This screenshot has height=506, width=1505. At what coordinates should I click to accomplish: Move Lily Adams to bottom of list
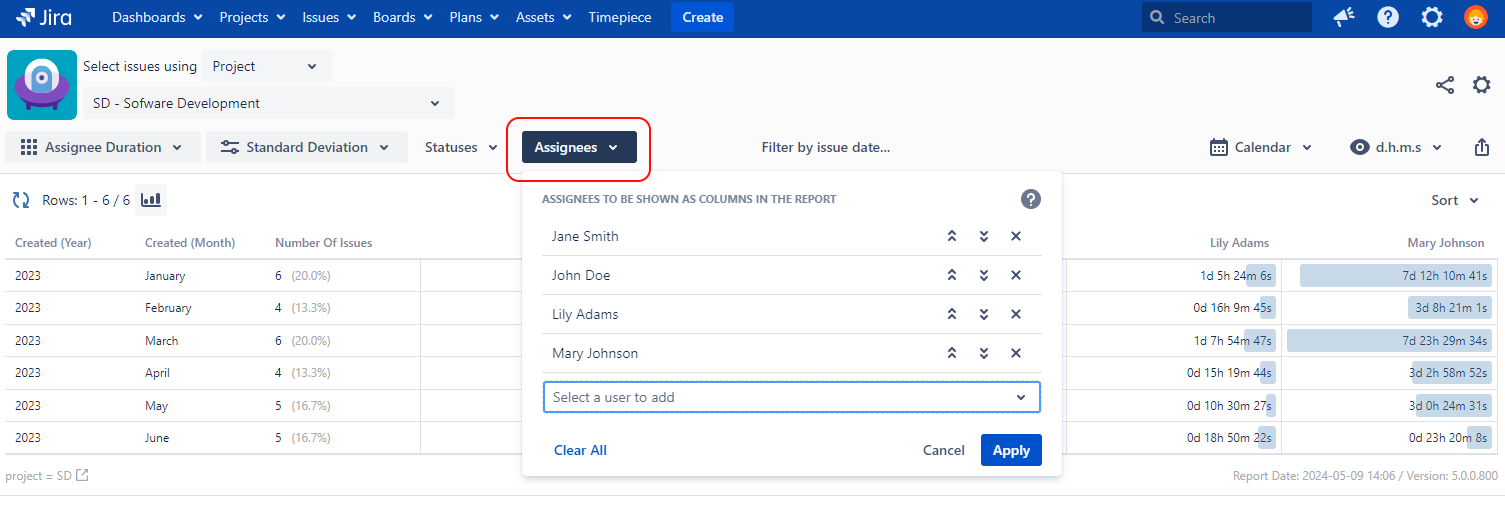tap(984, 314)
